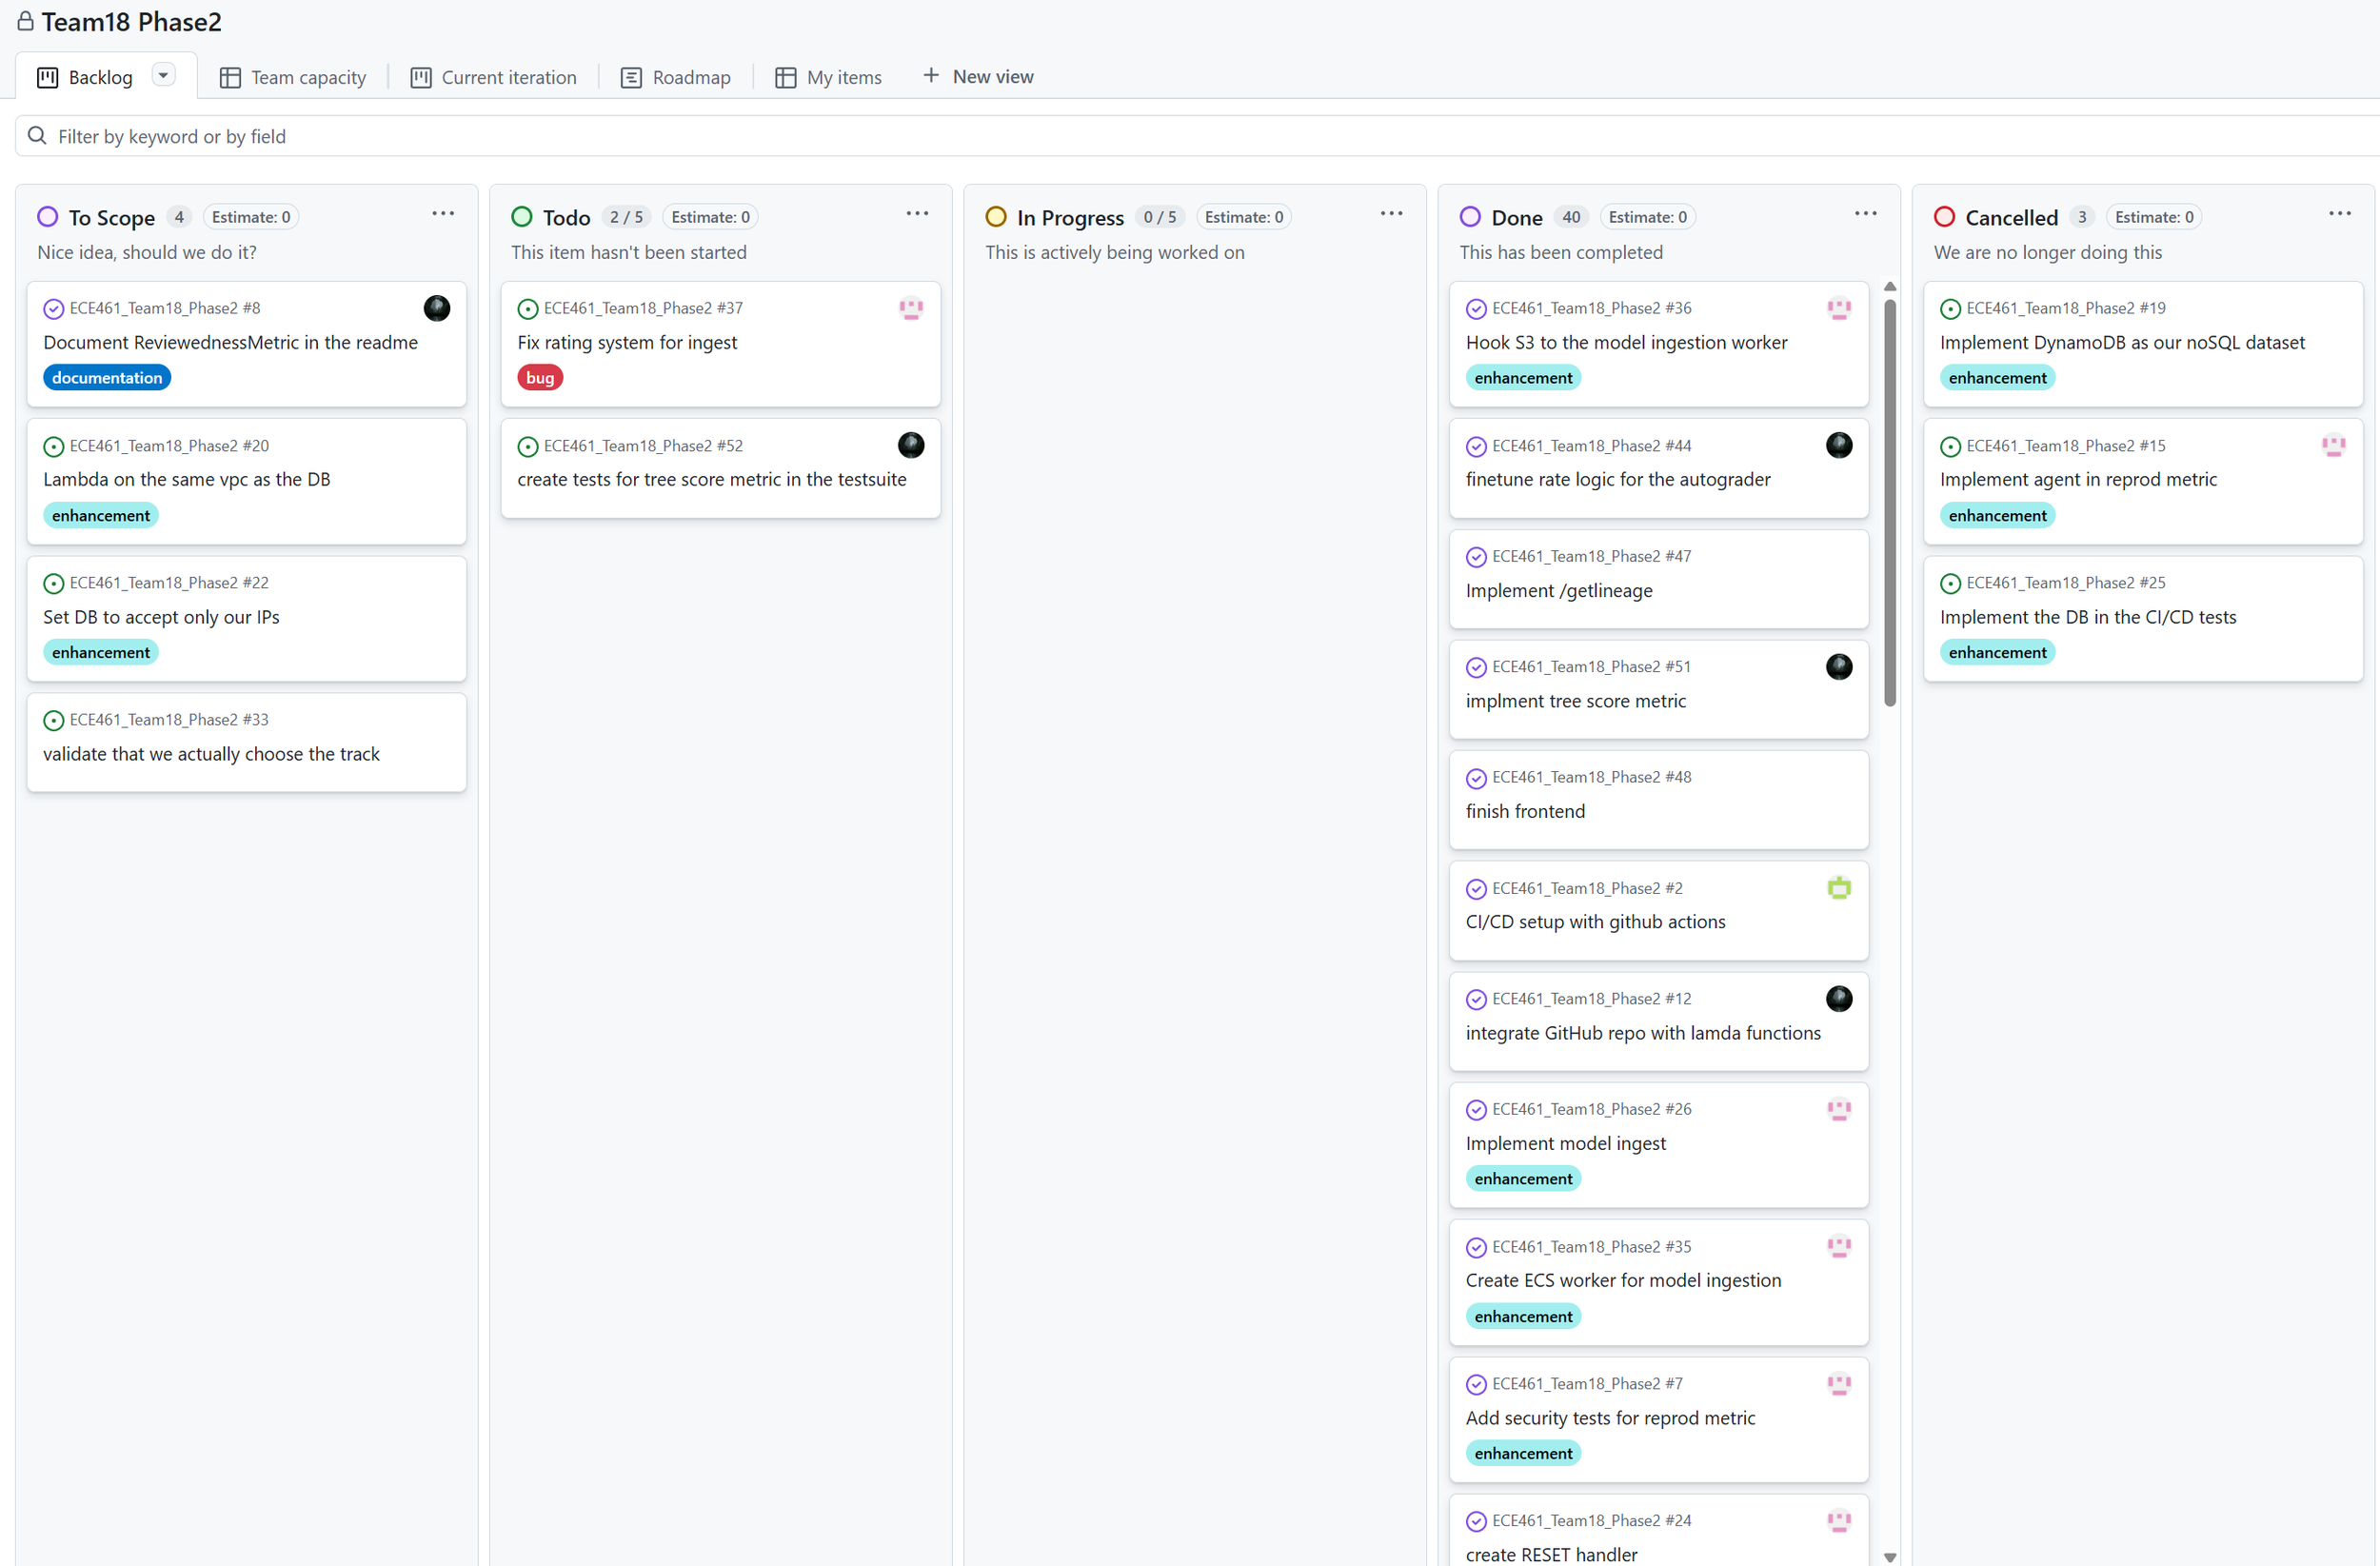Click the plus icon for New view
The height and width of the screenshot is (1566, 2380).
[x=930, y=76]
